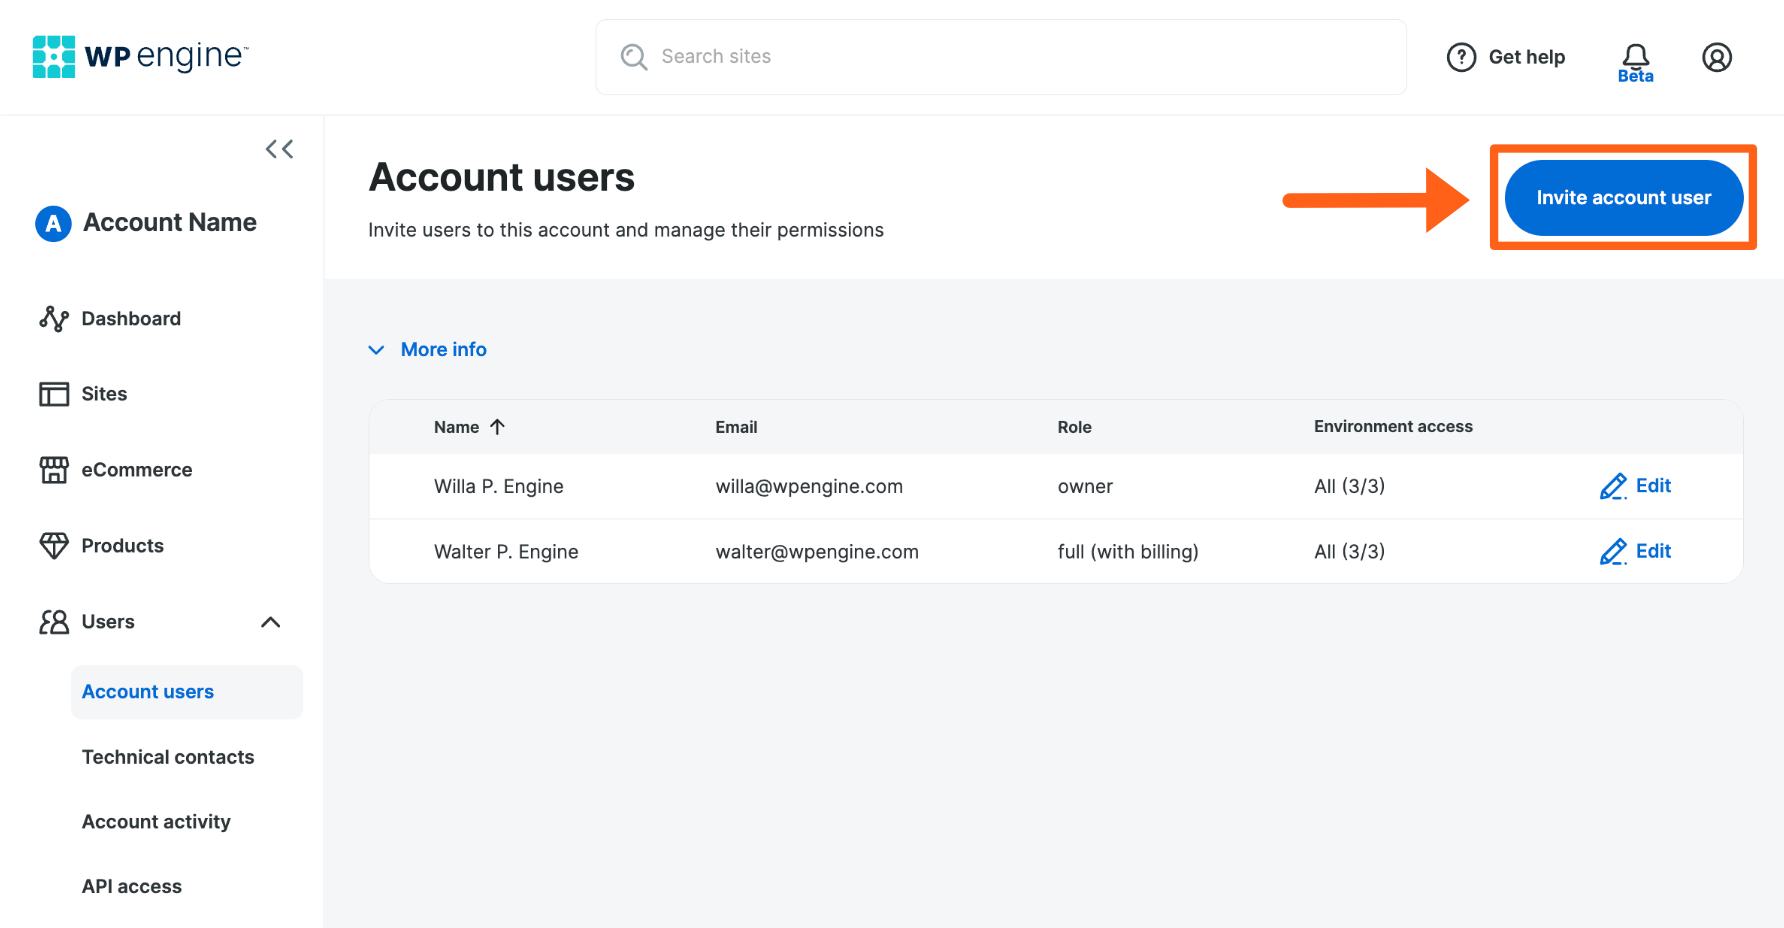Select the Sites sidebar icon
The image size is (1784, 928).
[x=55, y=393]
